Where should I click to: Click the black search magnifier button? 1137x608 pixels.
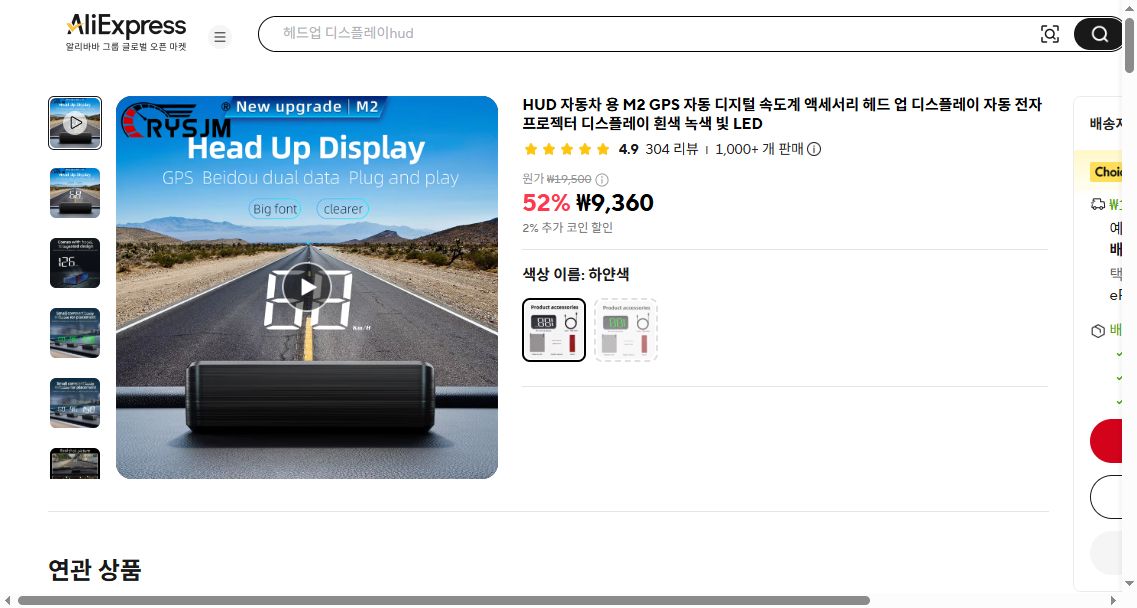[1099, 34]
